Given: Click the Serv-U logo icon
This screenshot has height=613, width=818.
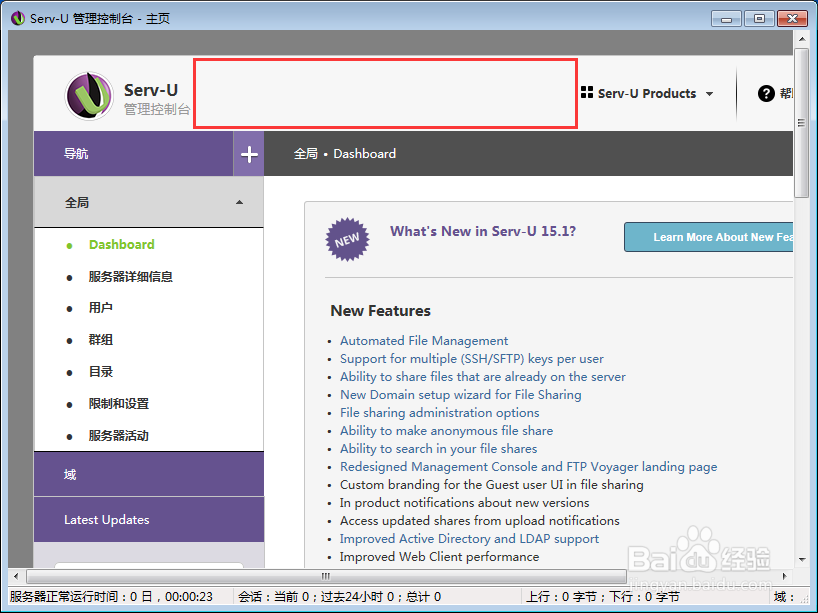Looking at the screenshot, I should pyautogui.click(x=89, y=96).
